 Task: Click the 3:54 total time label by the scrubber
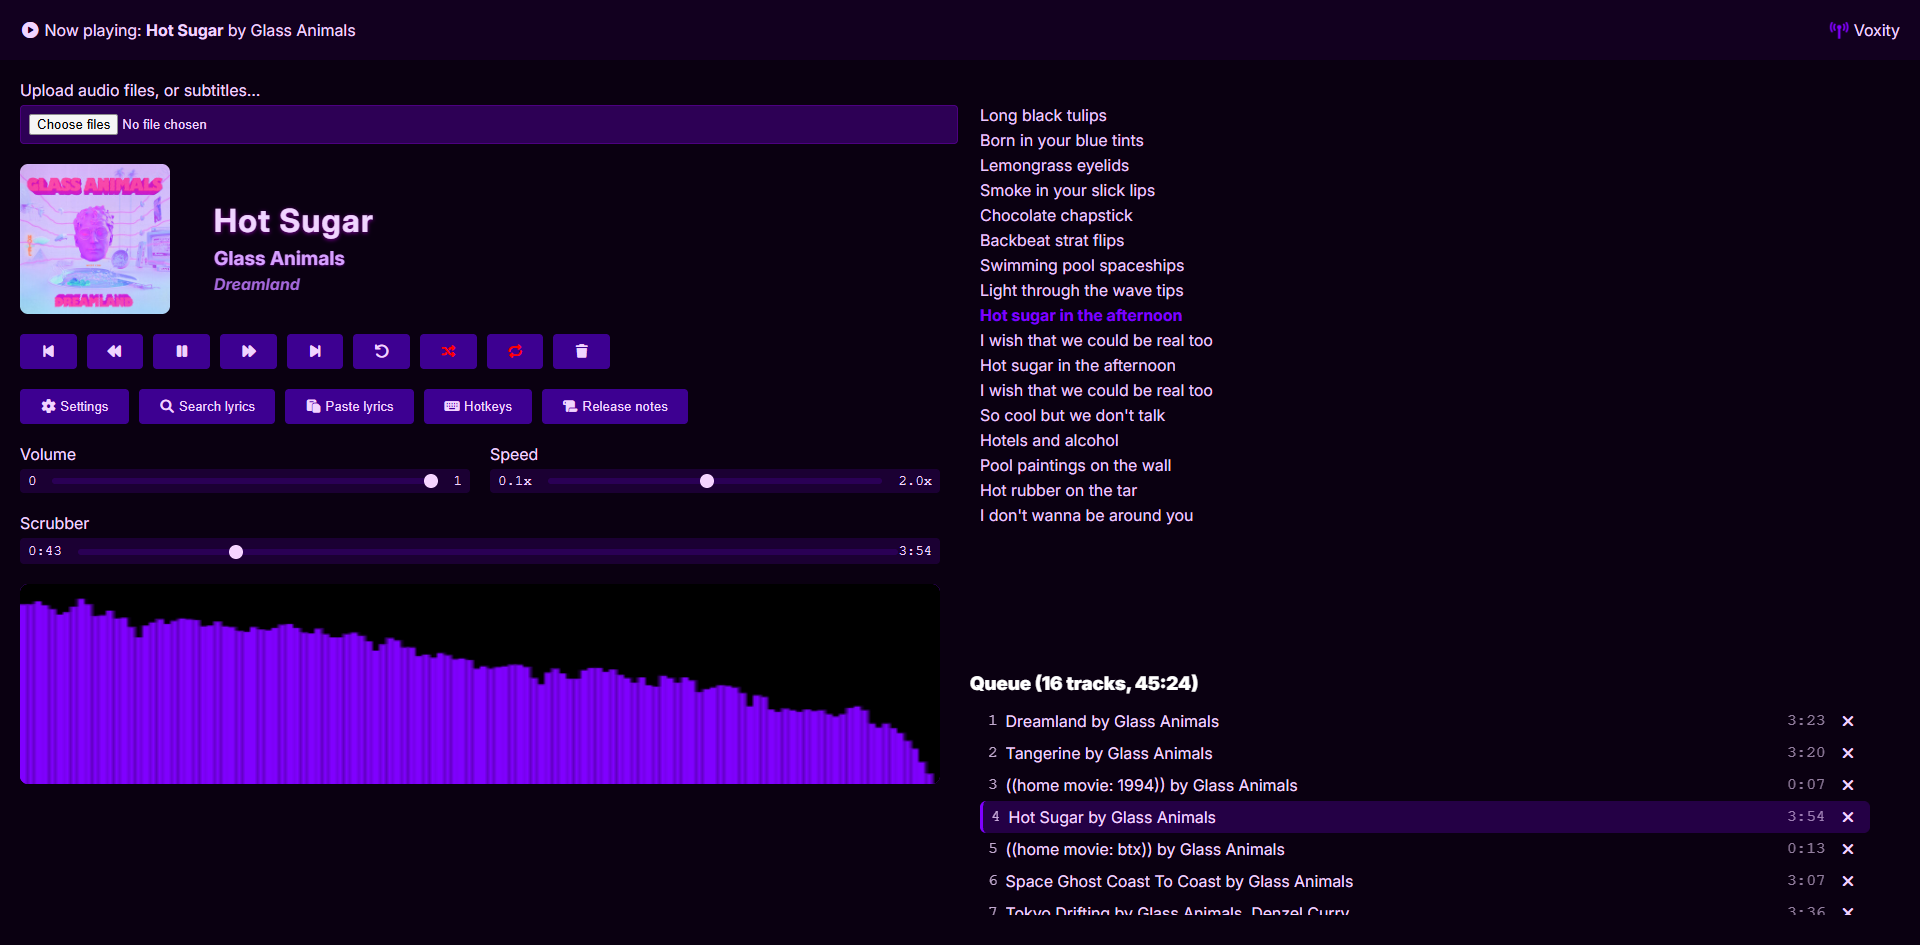coord(915,551)
